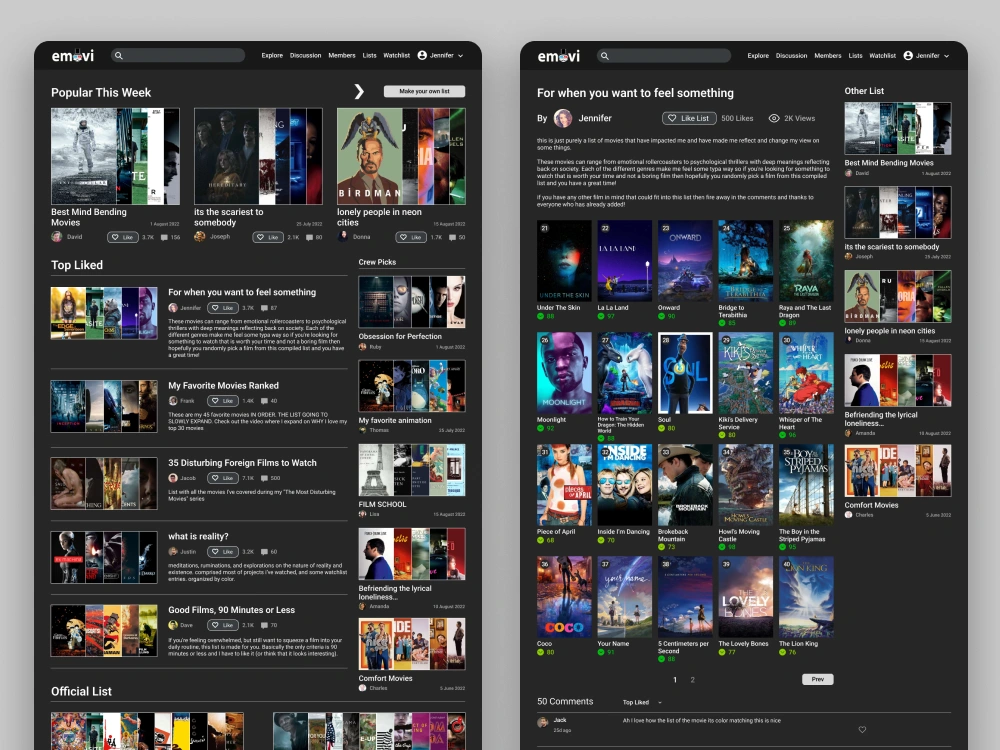Screen dimensions: 1000x750
Task: Click Ruby's avatar under Obsession for Perfection
Action: [362, 347]
